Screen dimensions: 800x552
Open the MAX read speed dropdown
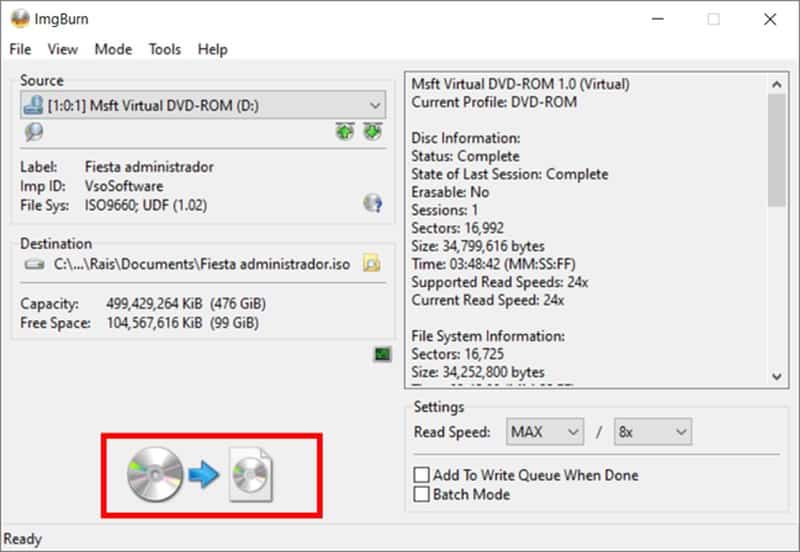click(x=545, y=432)
